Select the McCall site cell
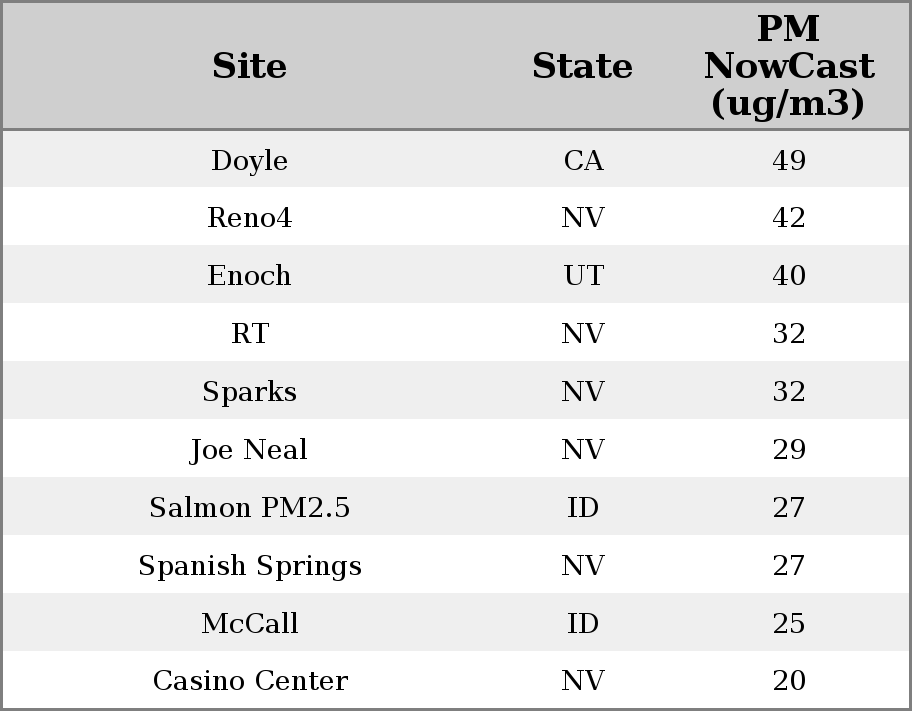912x711 pixels. tap(249, 624)
